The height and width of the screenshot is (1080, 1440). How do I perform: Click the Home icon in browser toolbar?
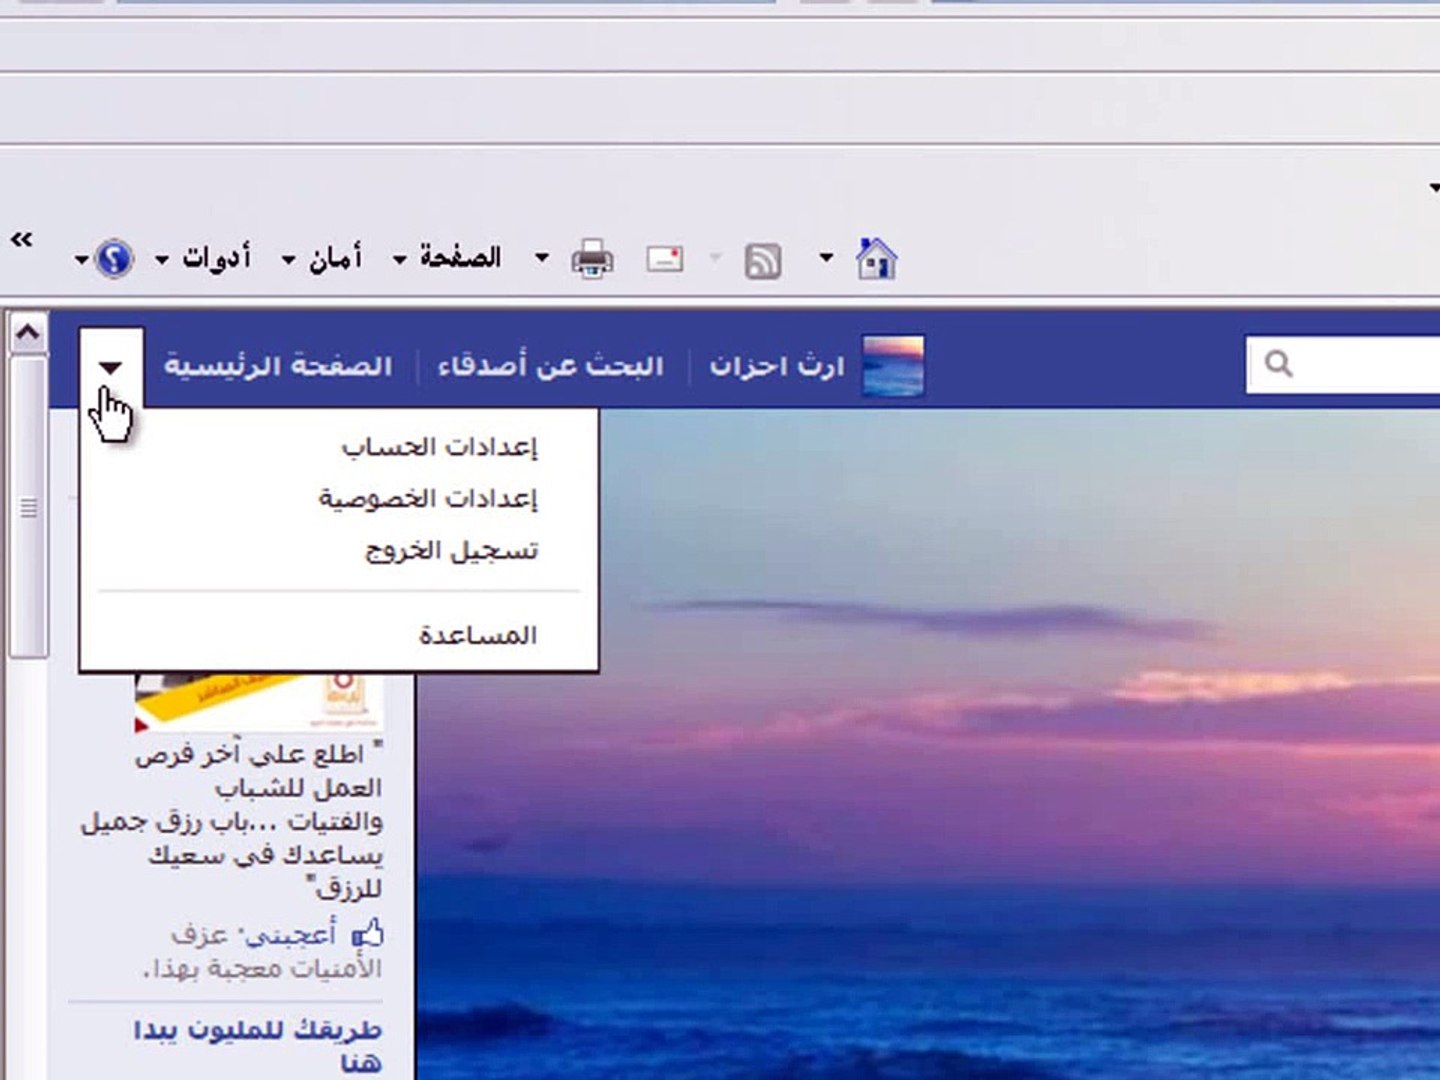[x=876, y=259]
